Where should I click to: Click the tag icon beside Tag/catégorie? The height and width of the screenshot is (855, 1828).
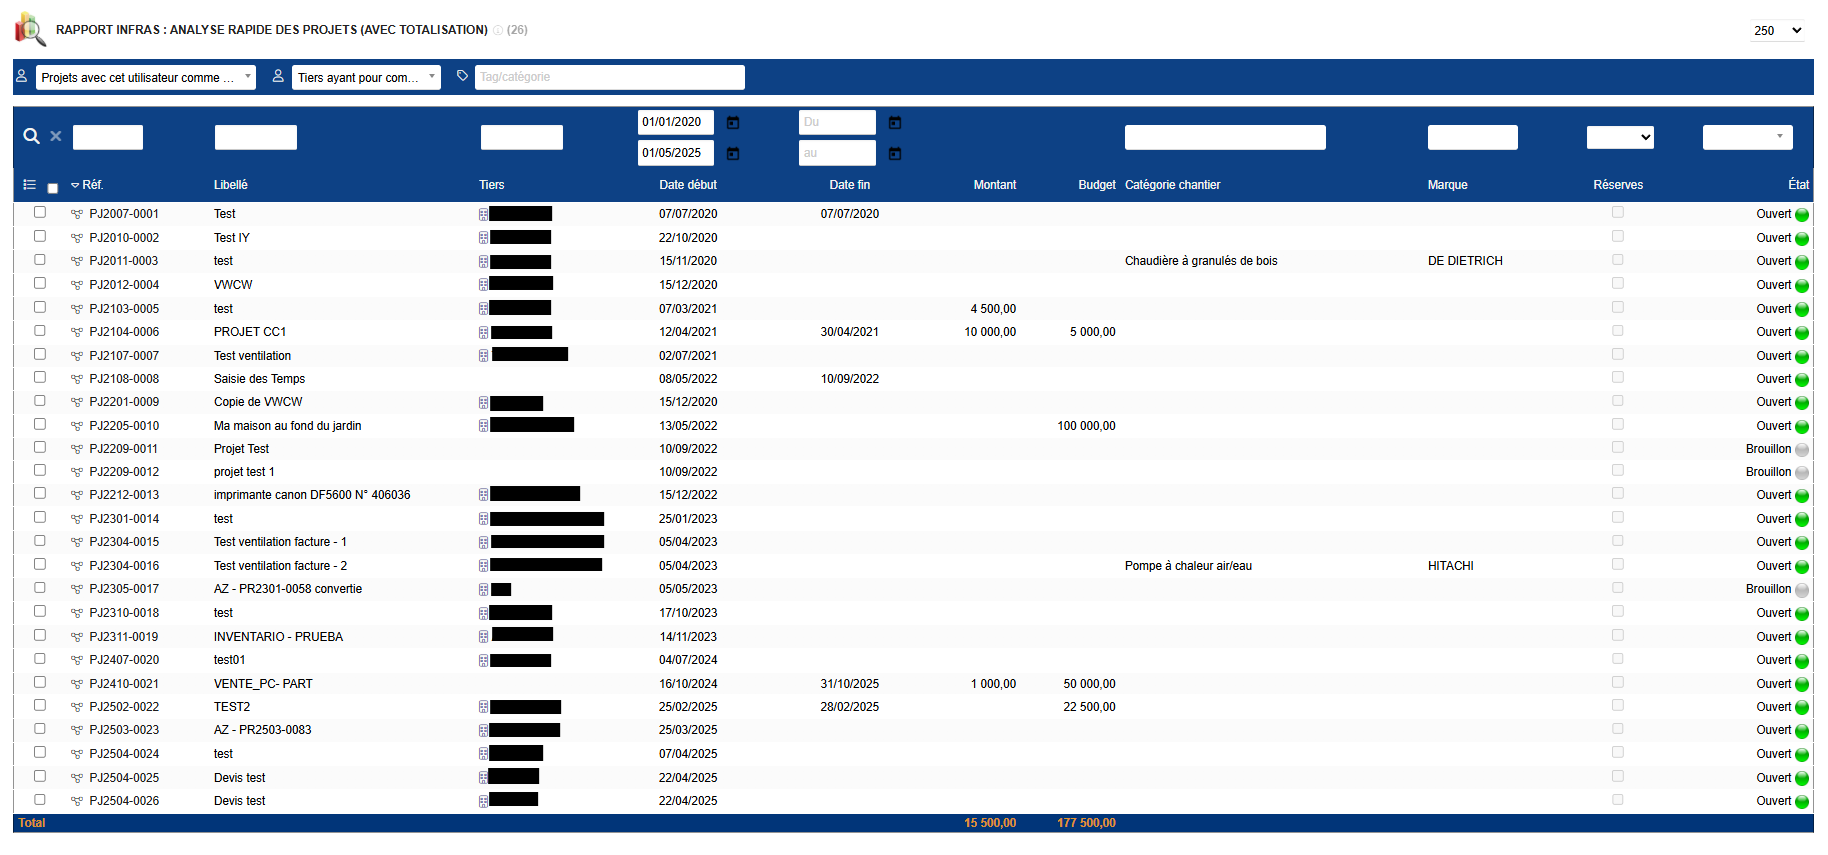tap(462, 76)
